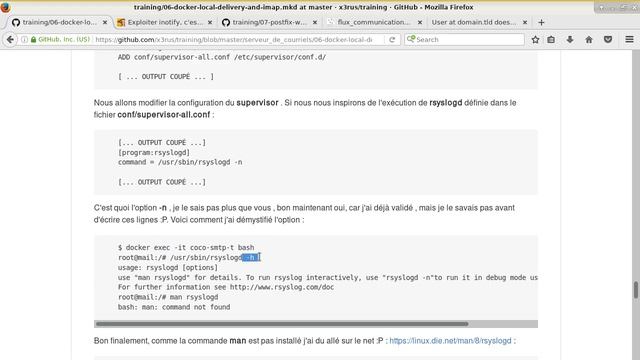This screenshot has height=360, width=640.
Task: Click the '[program:rsyslogd]' line
Action: pos(154,152)
